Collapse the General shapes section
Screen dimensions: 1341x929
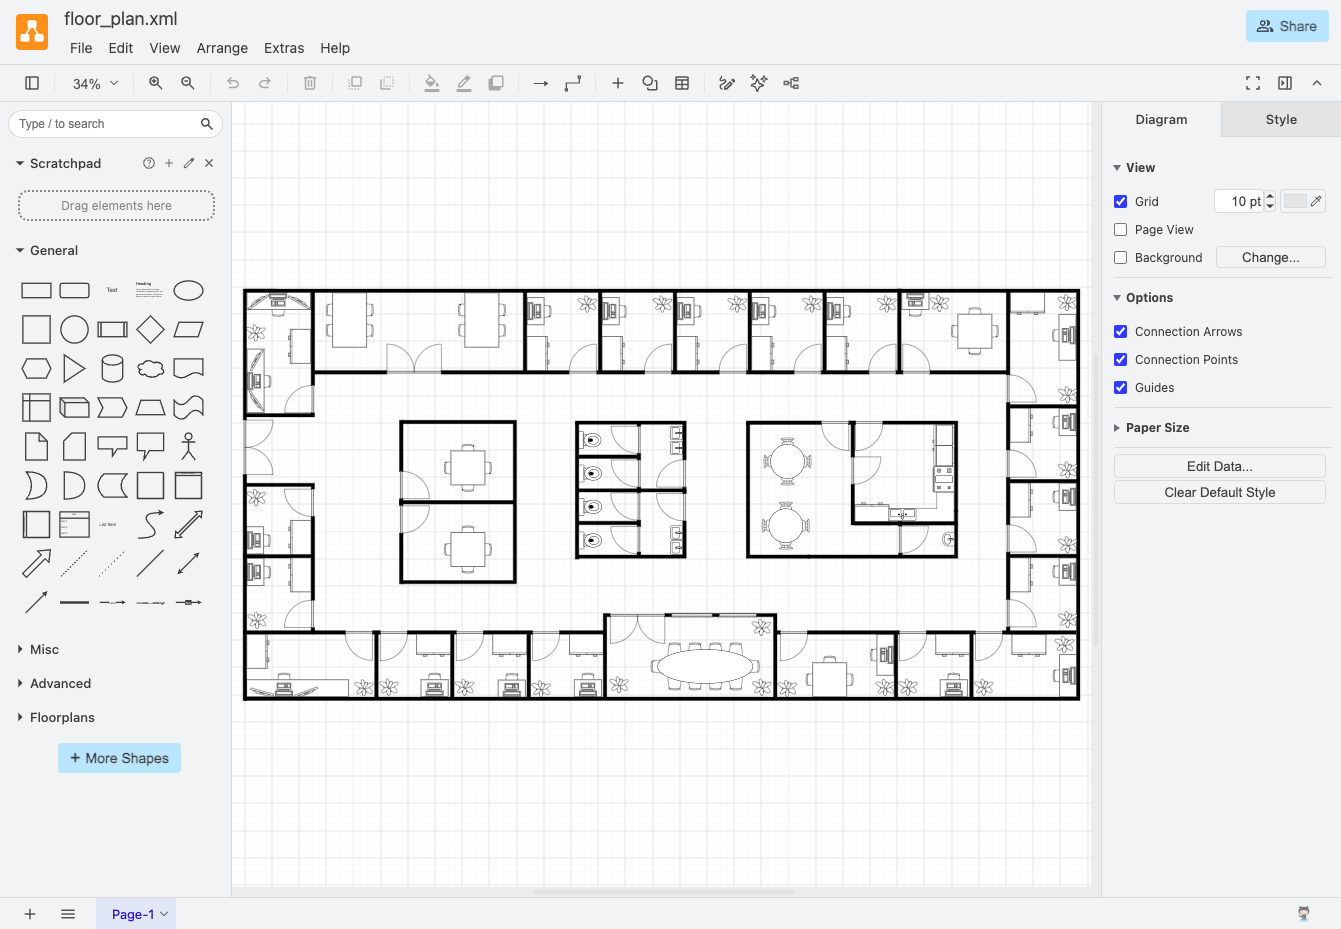click(53, 250)
